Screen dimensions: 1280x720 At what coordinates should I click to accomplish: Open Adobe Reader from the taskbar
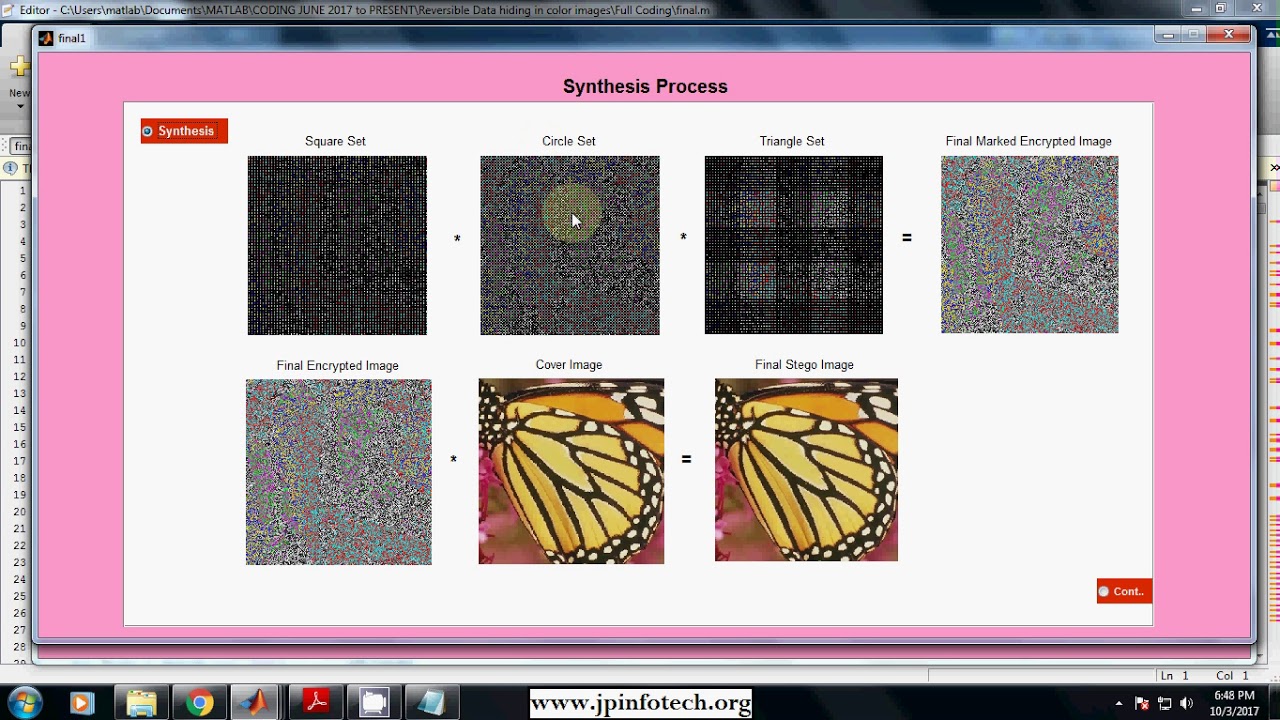(x=317, y=703)
